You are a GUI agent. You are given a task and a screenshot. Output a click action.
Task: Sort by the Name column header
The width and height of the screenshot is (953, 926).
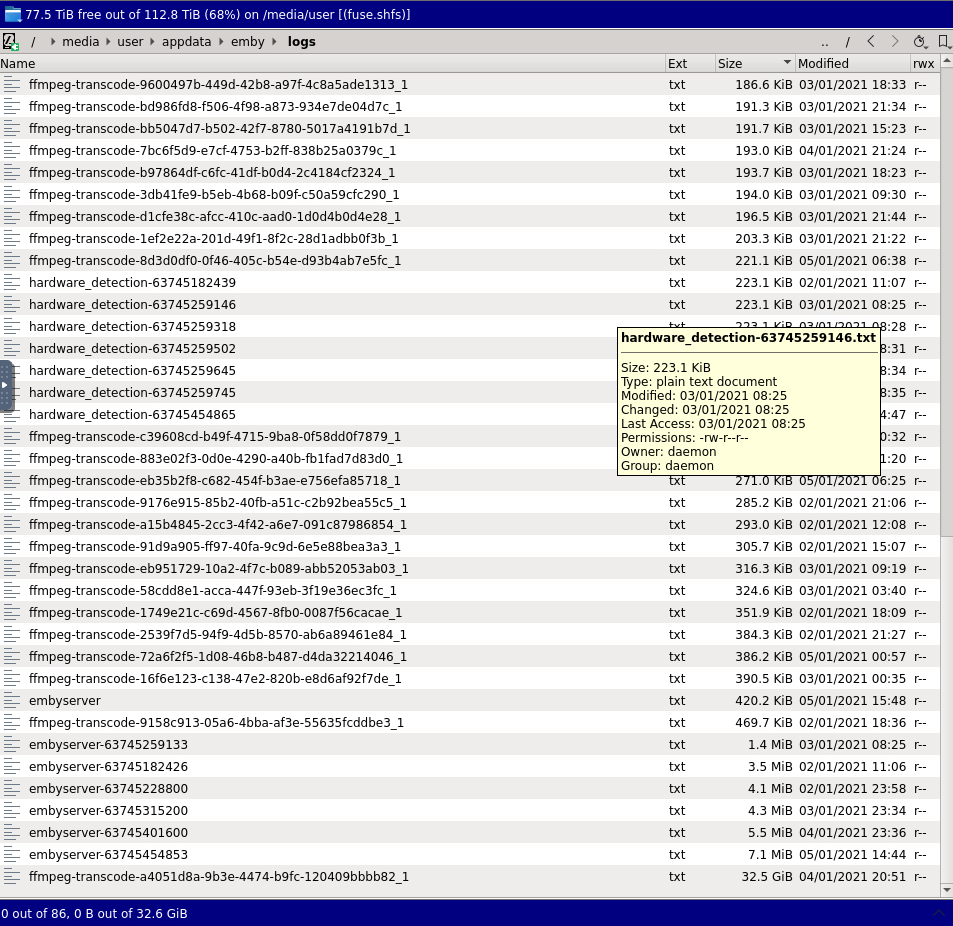coord(332,63)
